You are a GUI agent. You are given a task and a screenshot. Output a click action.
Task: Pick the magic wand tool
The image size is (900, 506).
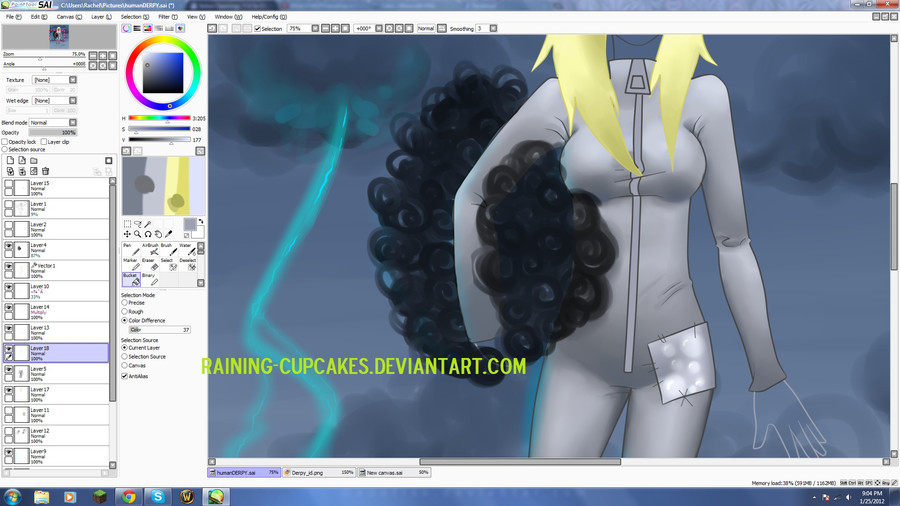point(148,224)
